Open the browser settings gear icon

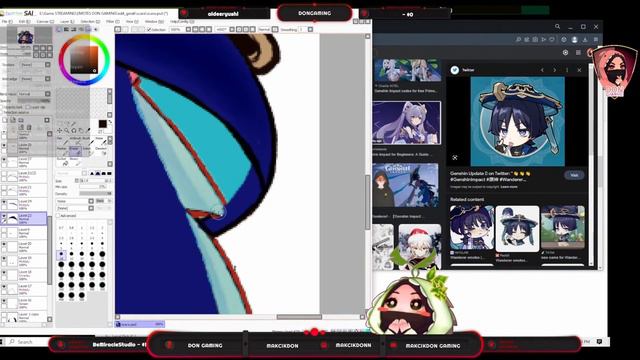tap(565, 53)
